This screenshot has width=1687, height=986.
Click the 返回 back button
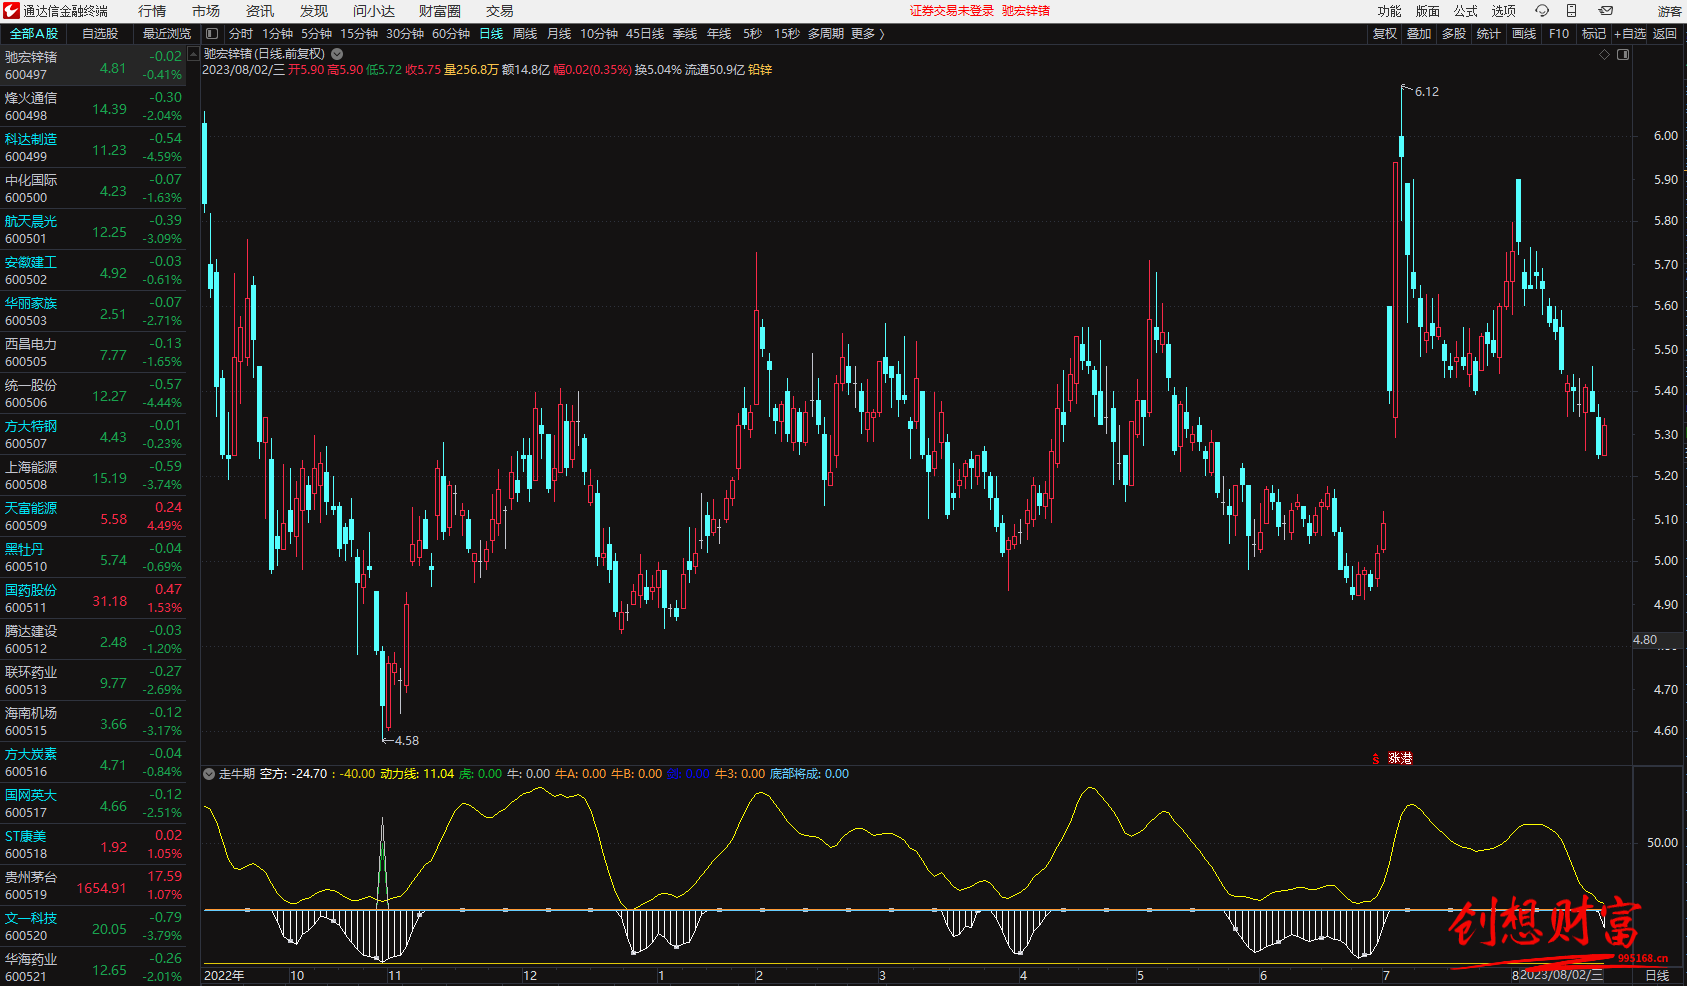point(1665,34)
